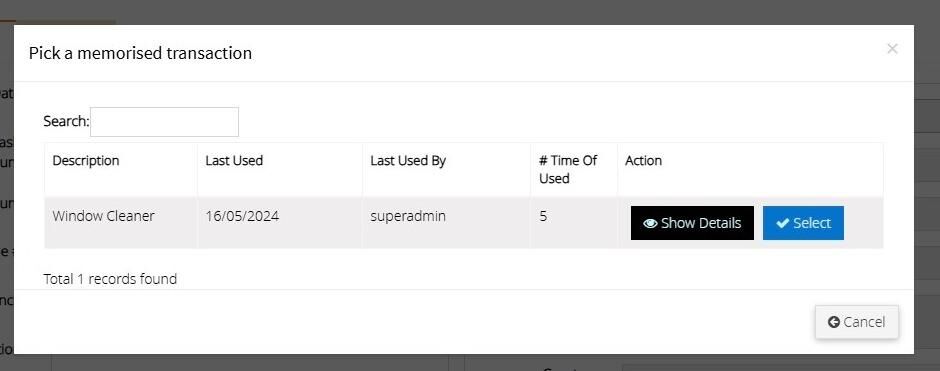Cancel the memorised transaction picker
This screenshot has height=371, width=940.
click(x=856, y=322)
